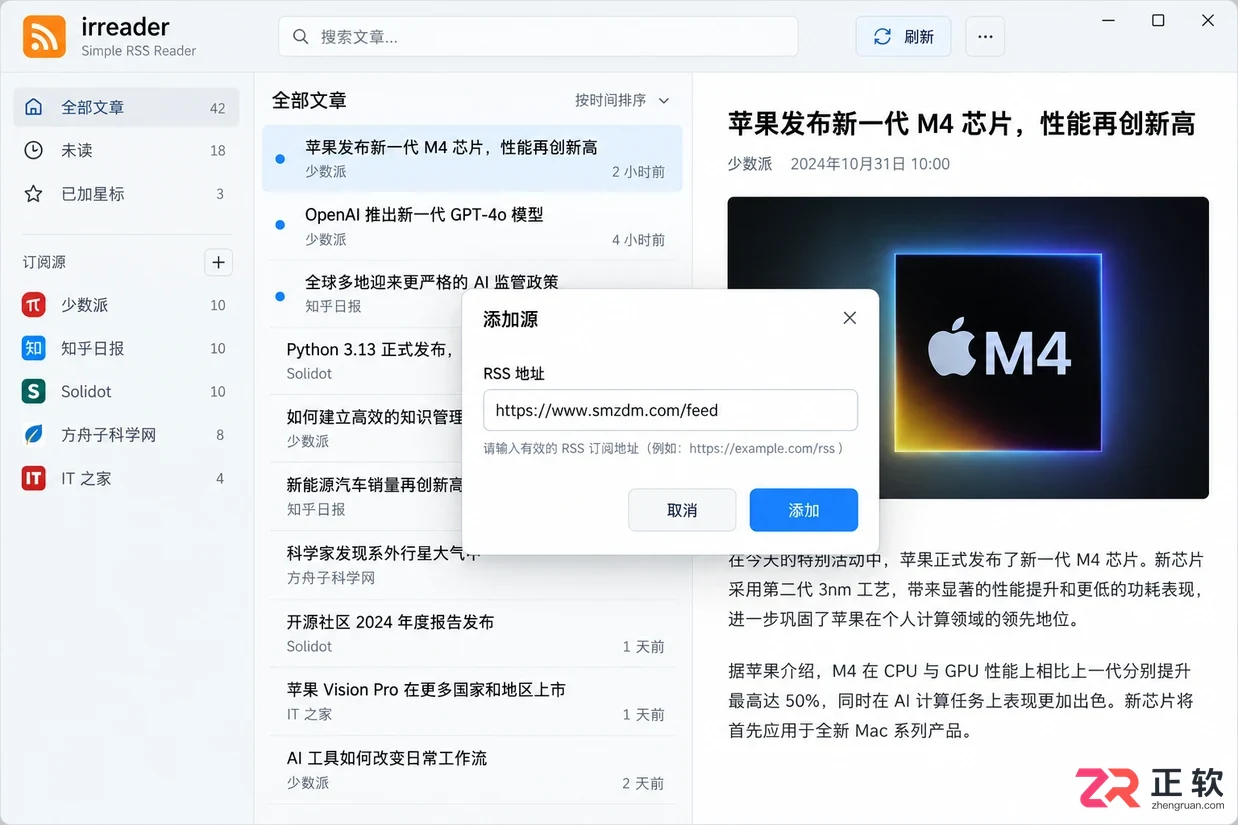Open the three-dots more options menu

[x=985, y=37]
